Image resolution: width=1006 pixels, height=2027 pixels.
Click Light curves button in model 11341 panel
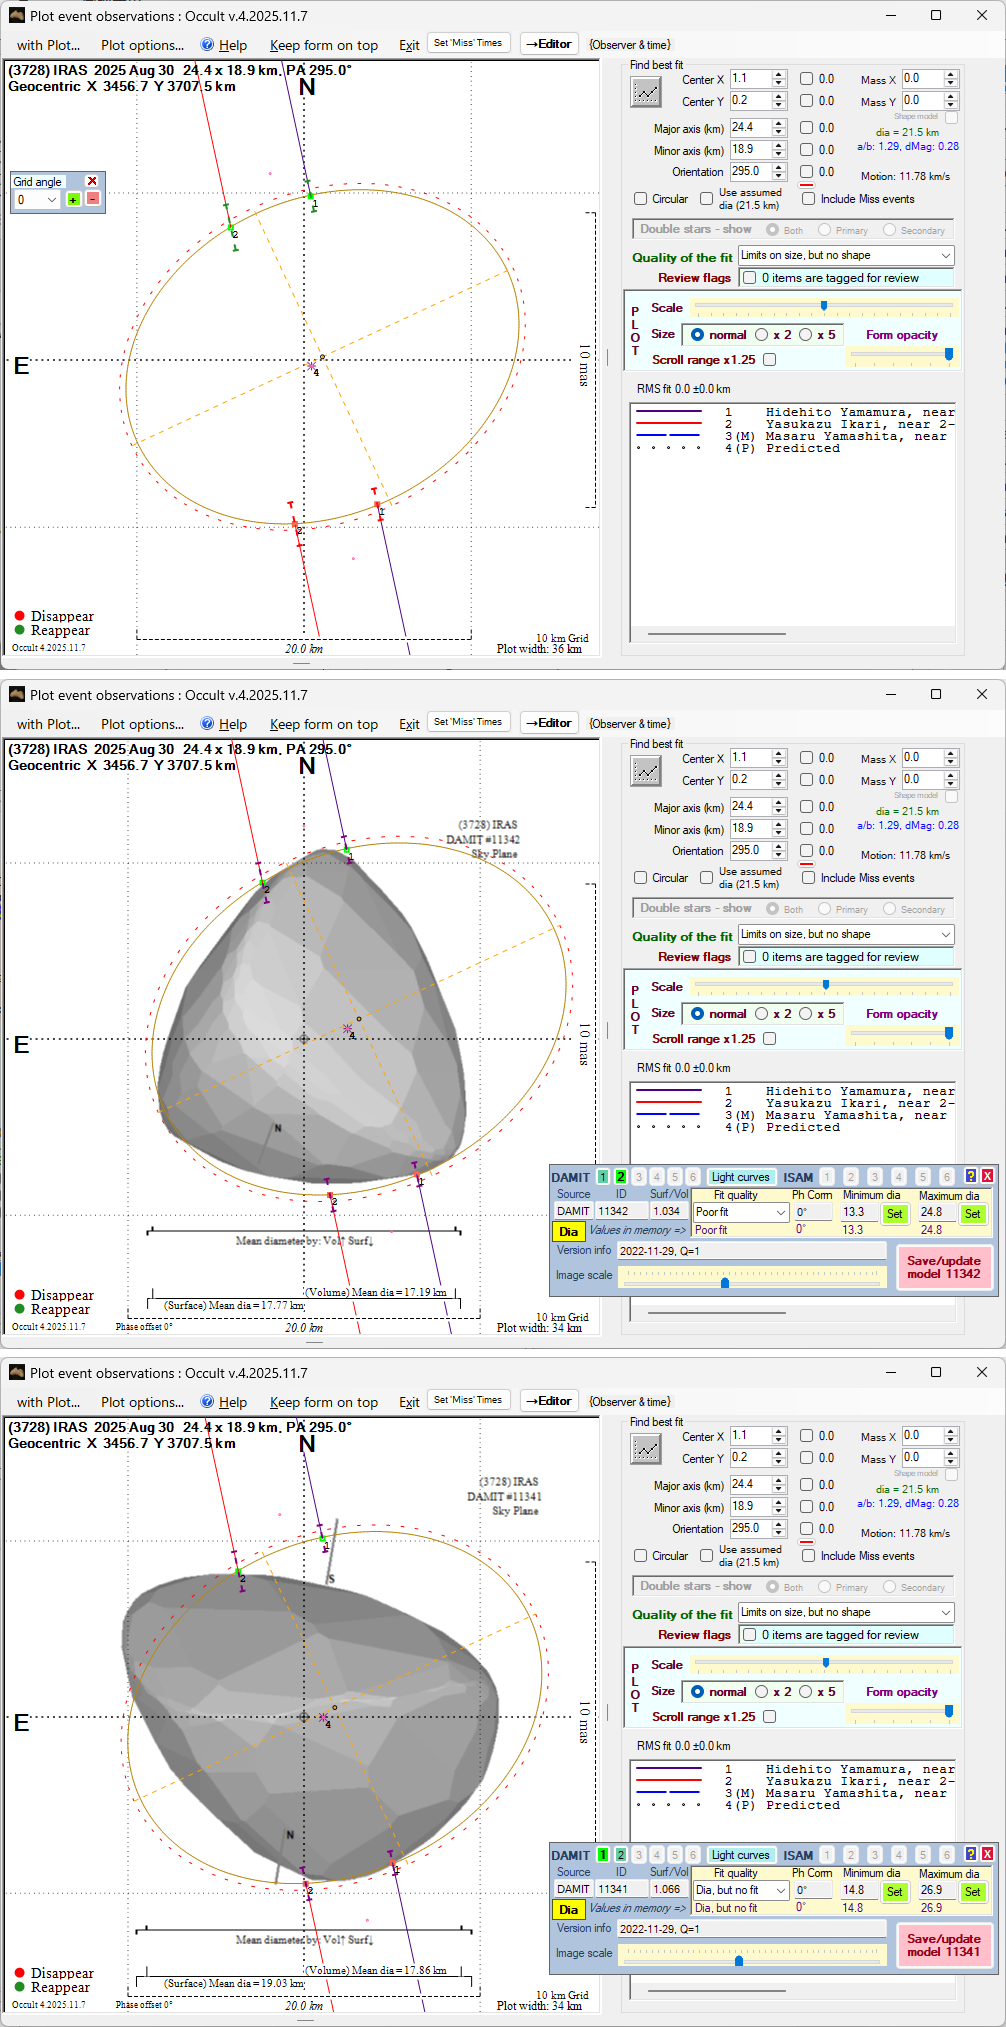point(740,1855)
